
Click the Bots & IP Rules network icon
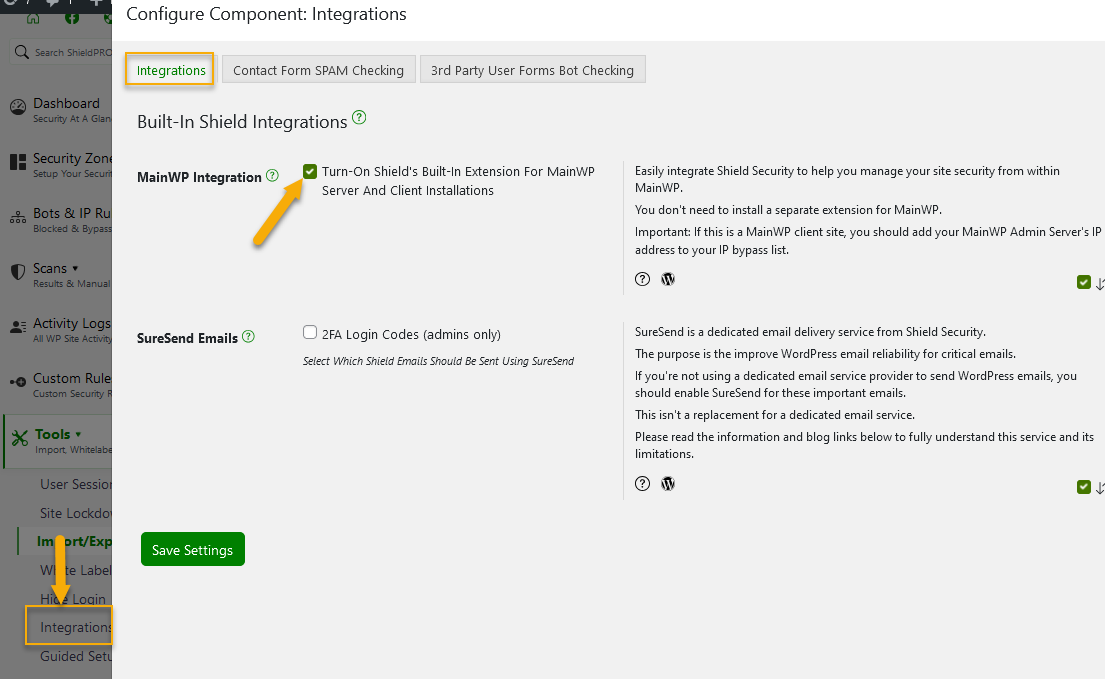(x=18, y=218)
